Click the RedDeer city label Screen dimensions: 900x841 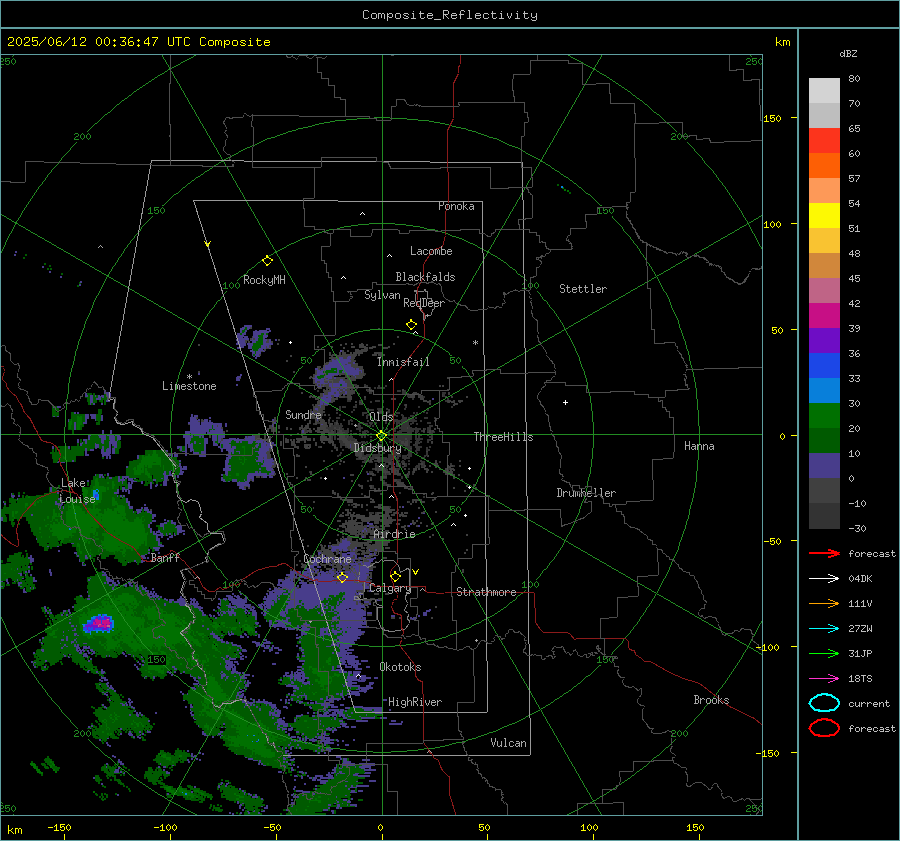pyautogui.click(x=424, y=303)
